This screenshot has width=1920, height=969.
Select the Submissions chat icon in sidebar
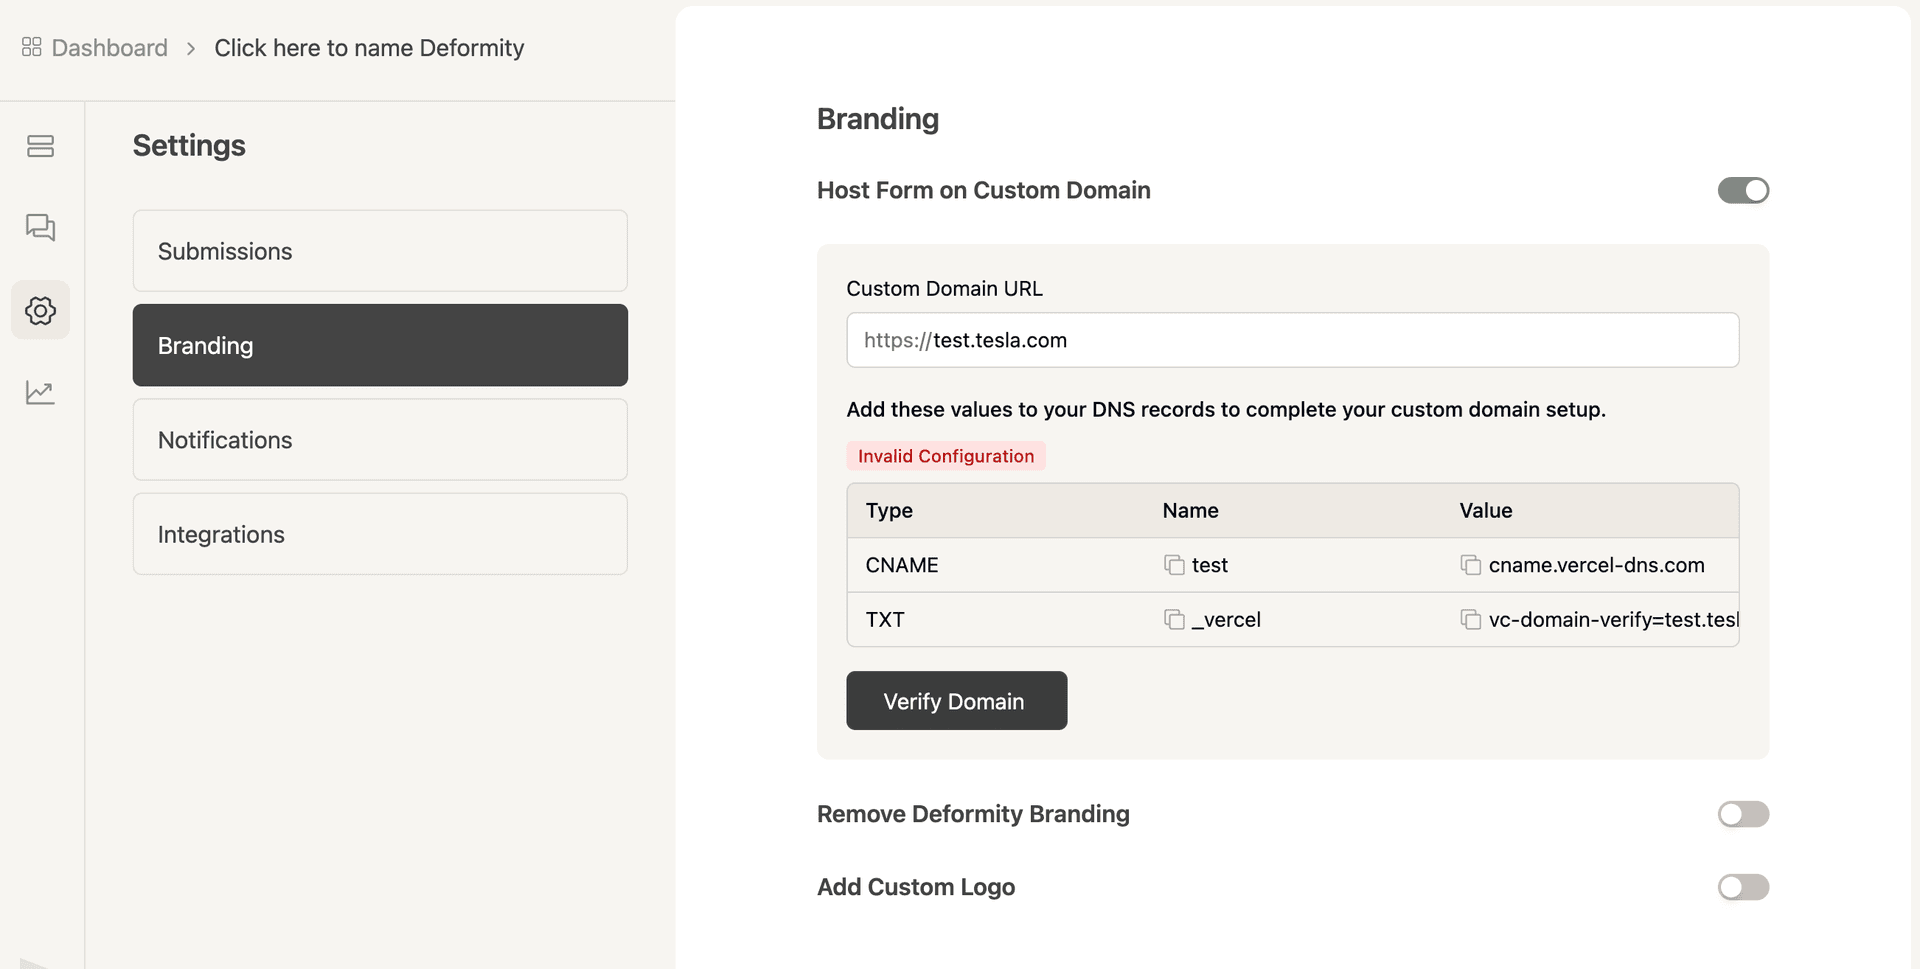(40, 228)
